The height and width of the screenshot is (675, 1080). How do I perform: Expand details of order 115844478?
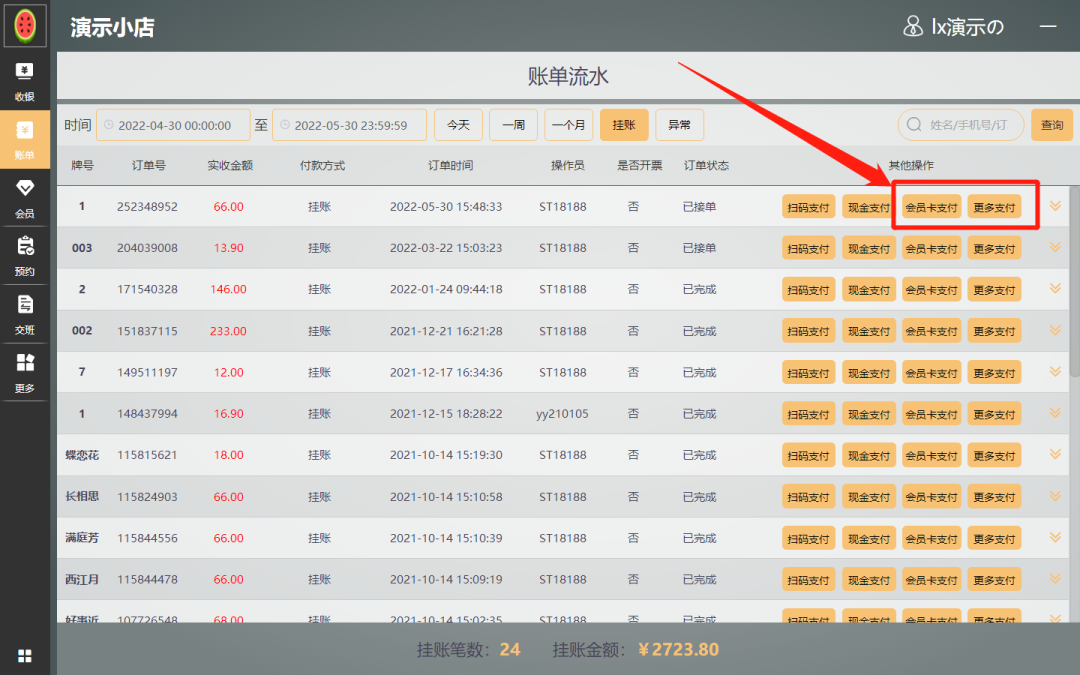click(1055, 579)
